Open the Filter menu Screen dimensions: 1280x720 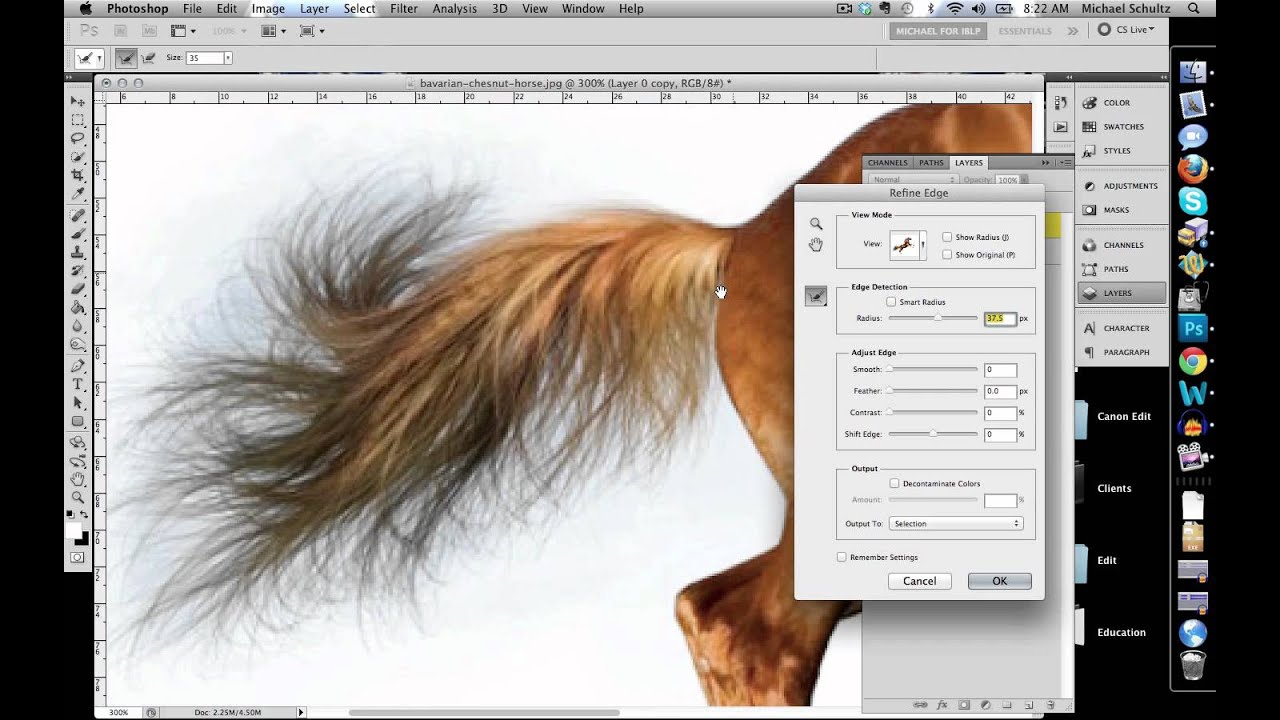[404, 9]
